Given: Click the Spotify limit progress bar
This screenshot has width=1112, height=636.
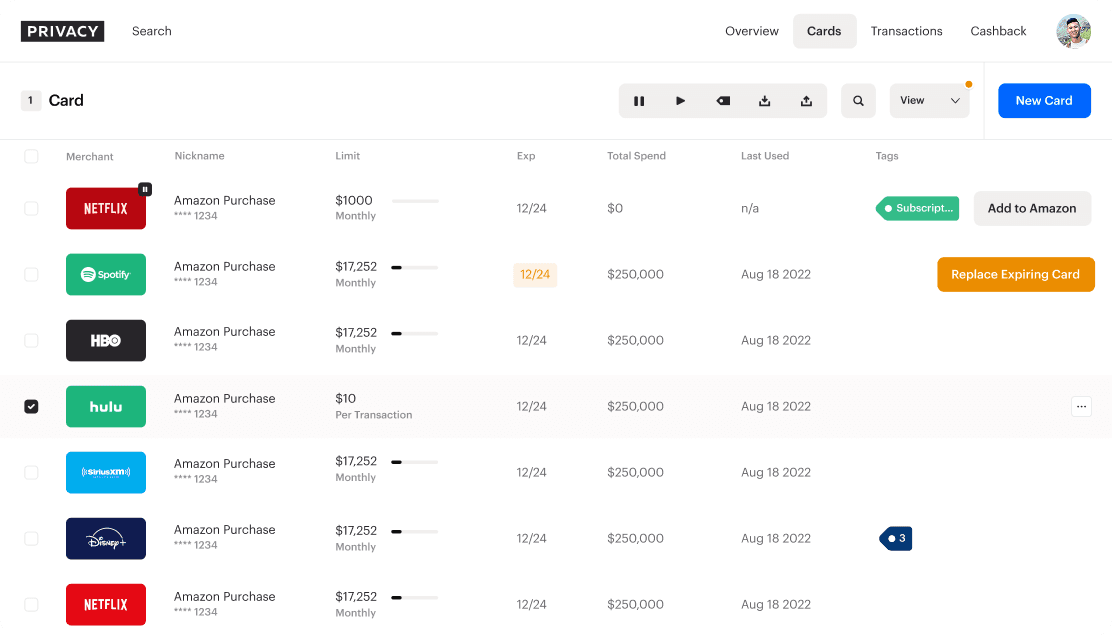Looking at the screenshot, I should pyautogui.click(x=415, y=267).
